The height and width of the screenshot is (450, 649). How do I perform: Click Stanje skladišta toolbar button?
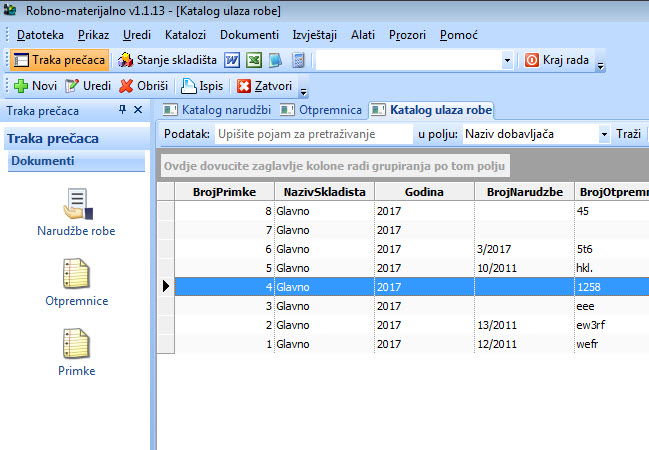pyautogui.click(x=167, y=60)
